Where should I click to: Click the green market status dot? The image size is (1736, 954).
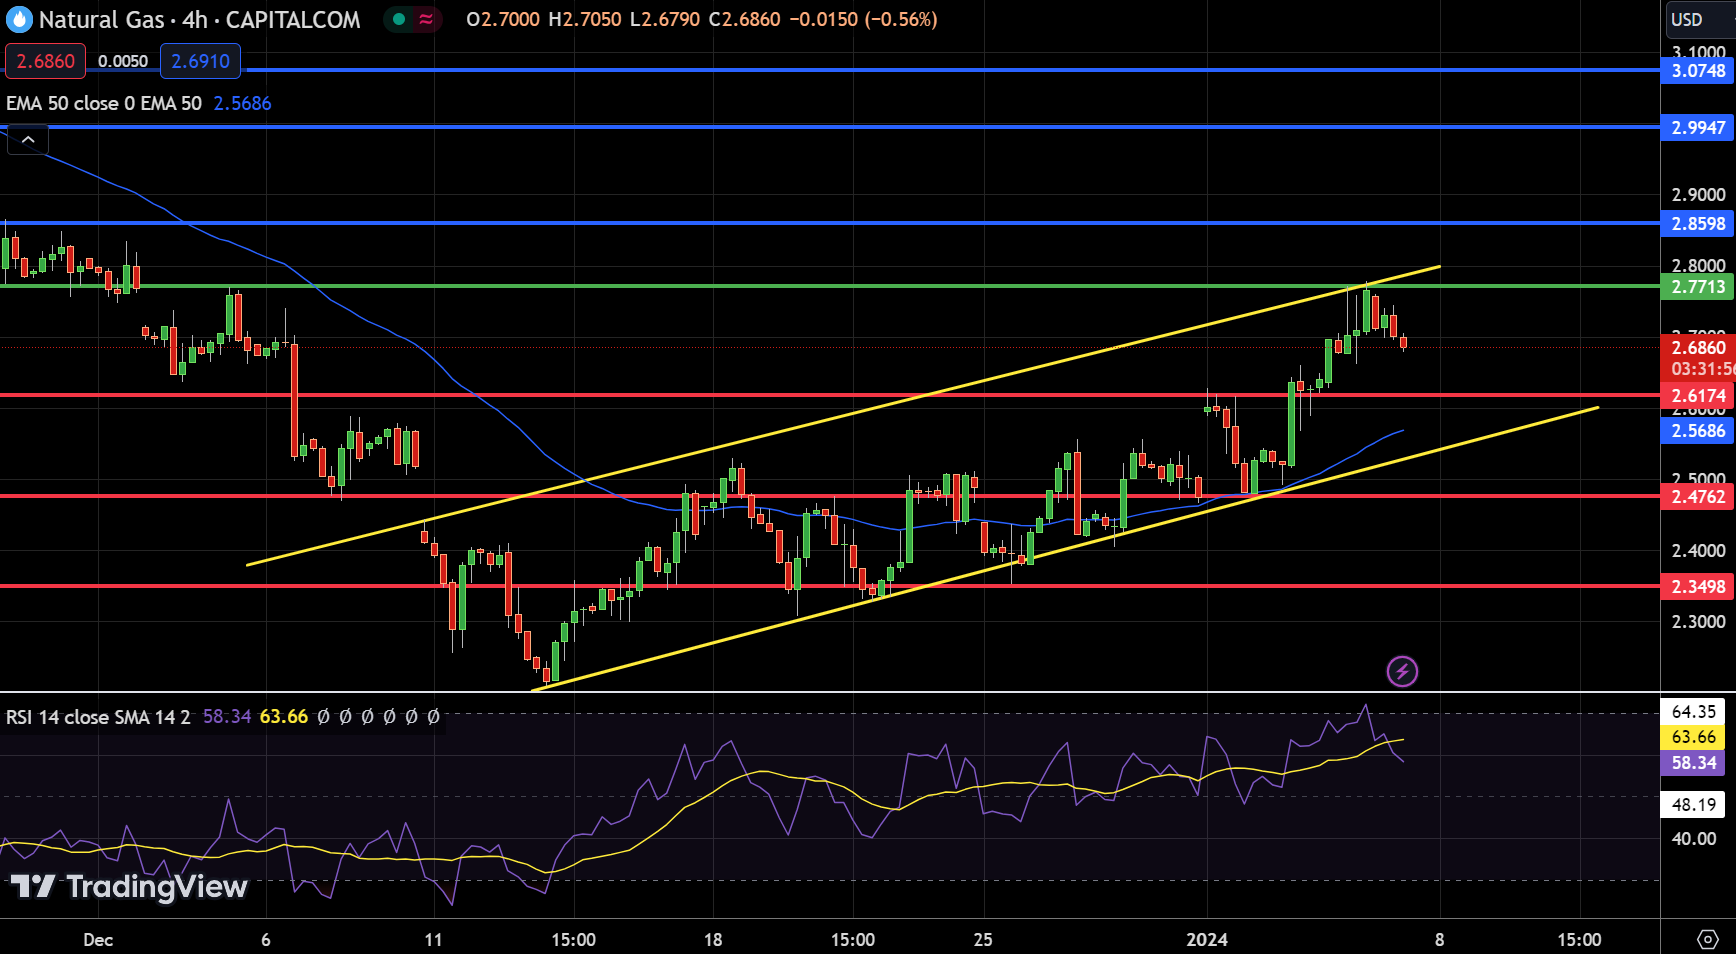coord(399,19)
